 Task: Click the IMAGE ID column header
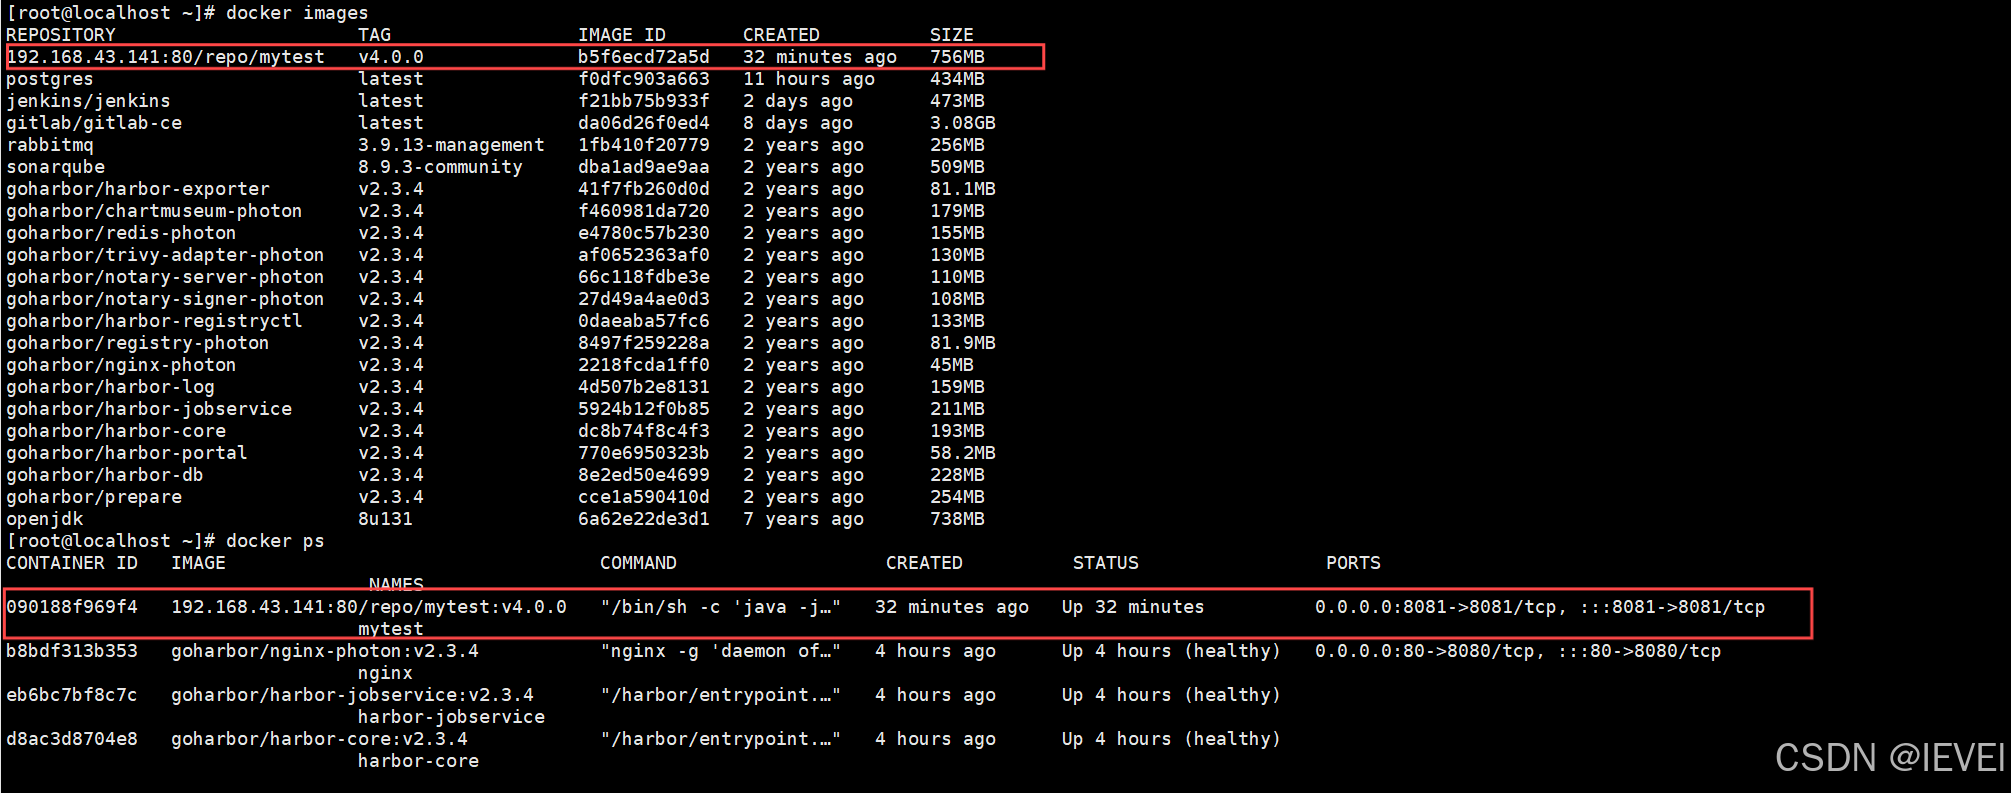click(x=622, y=35)
